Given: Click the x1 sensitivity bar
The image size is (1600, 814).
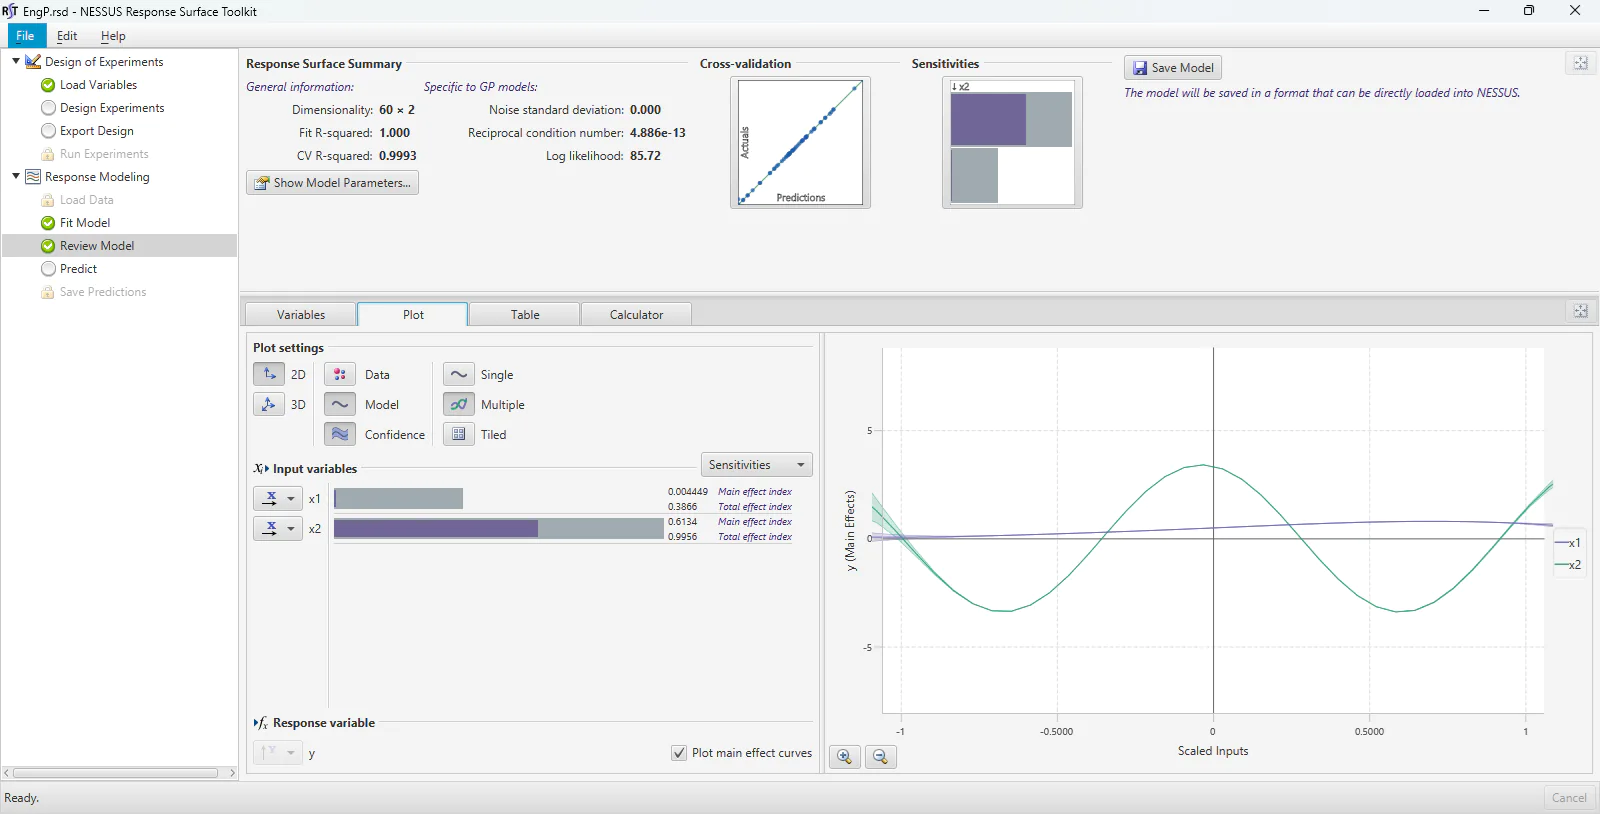Looking at the screenshot, I should 398,498.
